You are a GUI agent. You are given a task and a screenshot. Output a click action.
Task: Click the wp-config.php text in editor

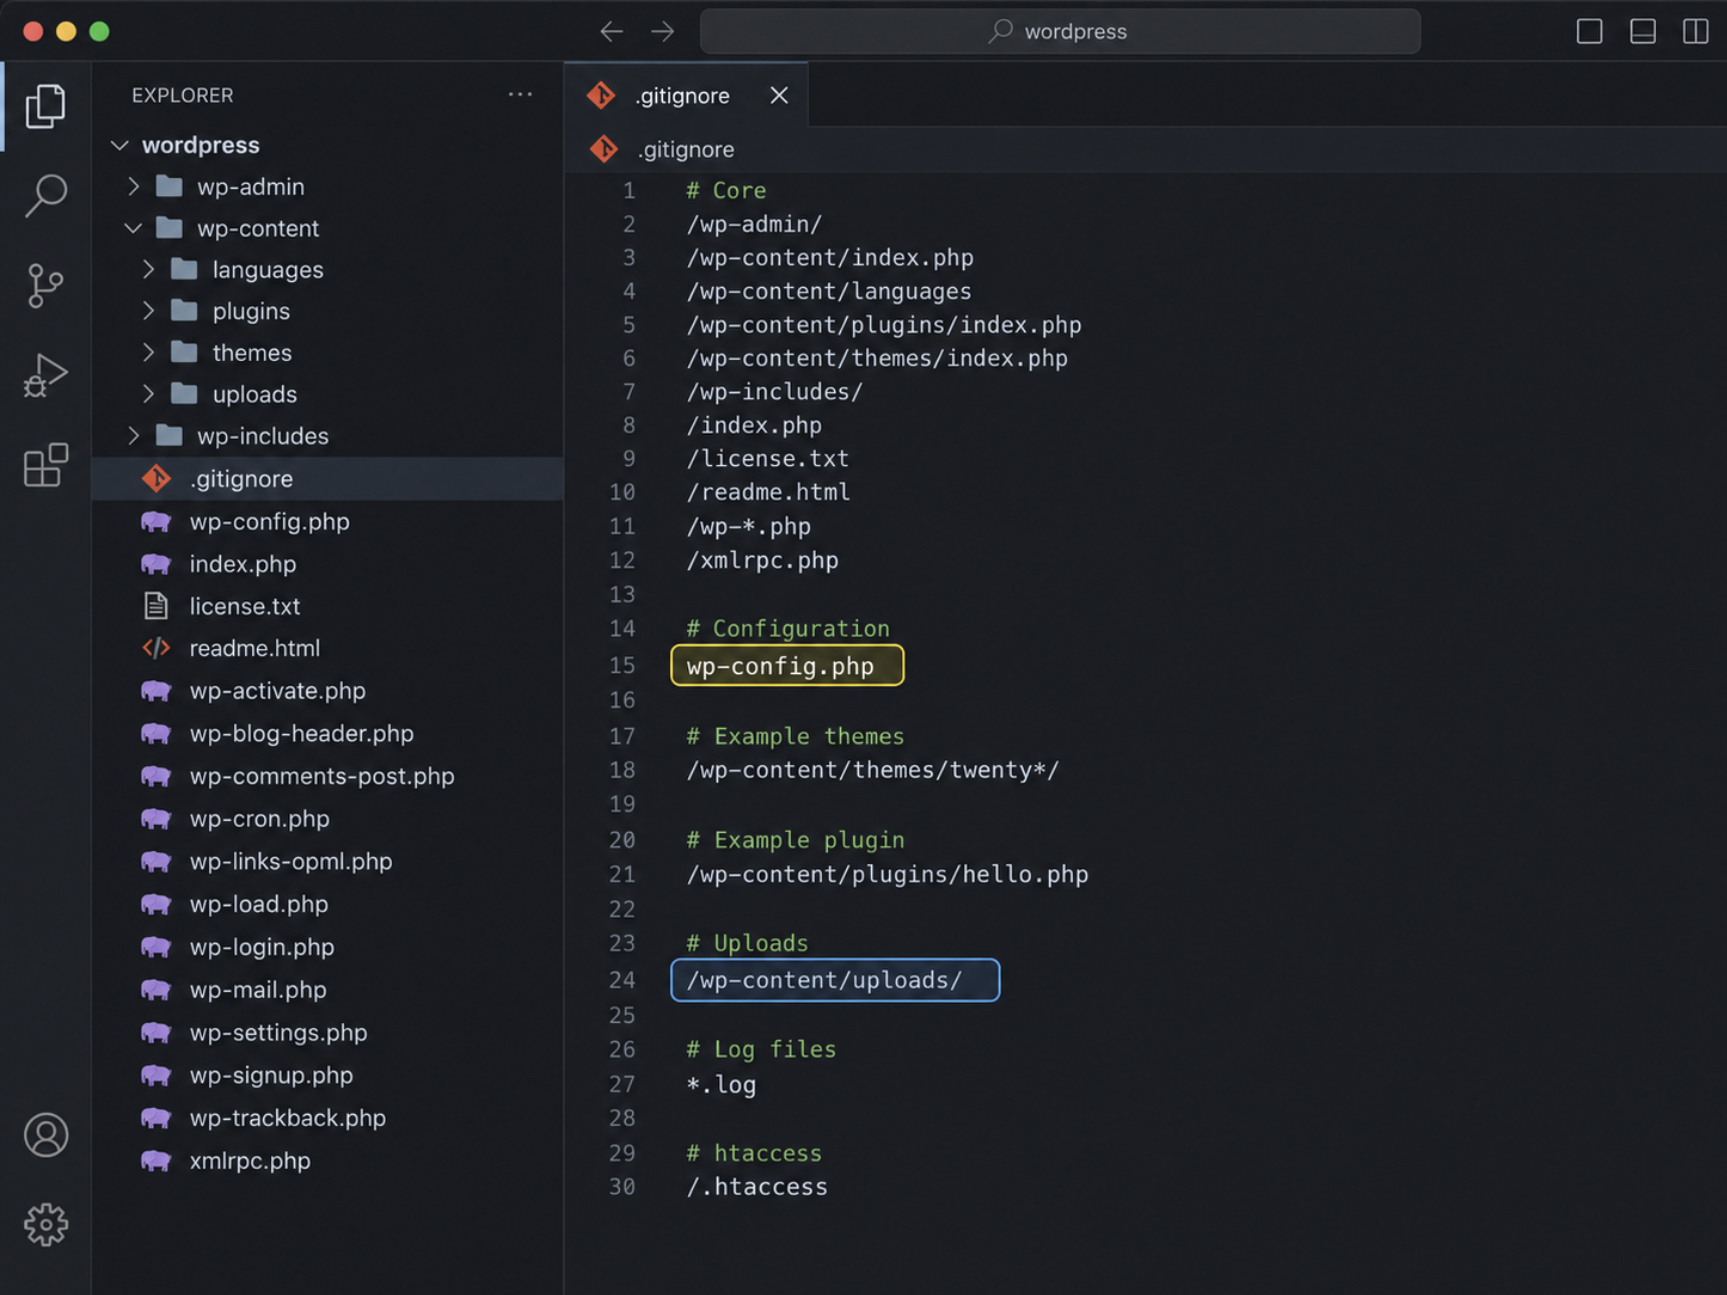pyautogui.click(x=780, y=666)
